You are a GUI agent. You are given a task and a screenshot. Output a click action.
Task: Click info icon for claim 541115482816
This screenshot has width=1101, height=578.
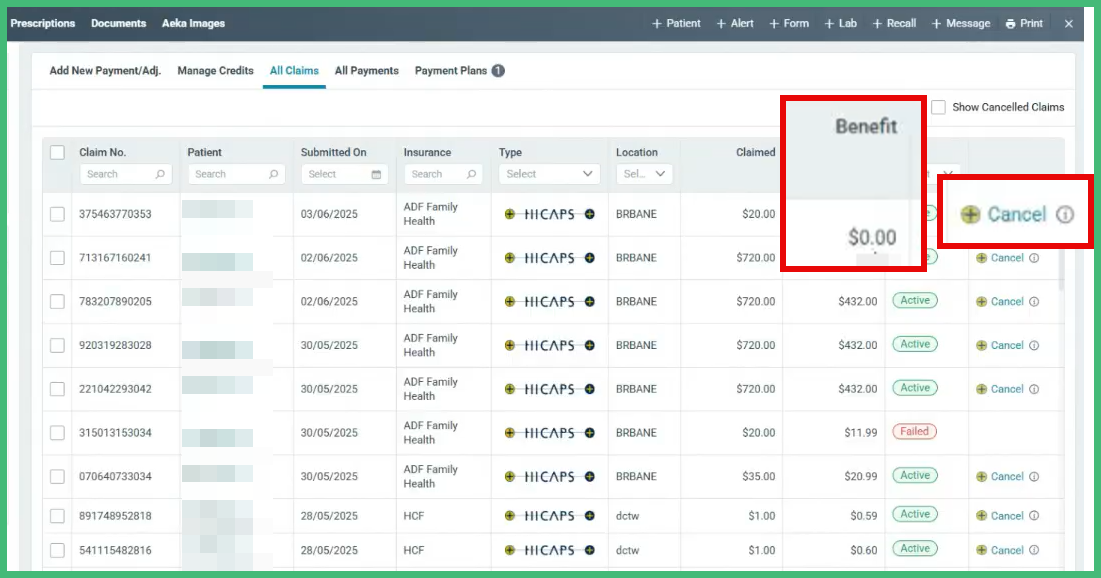(x=1034, y=550)
